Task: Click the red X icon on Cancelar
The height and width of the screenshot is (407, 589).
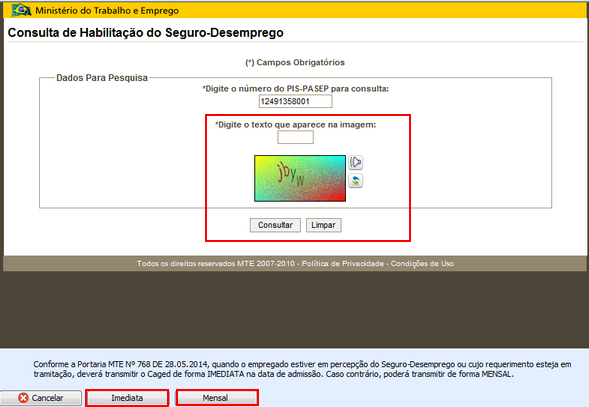Action: [x=23, y=398]
